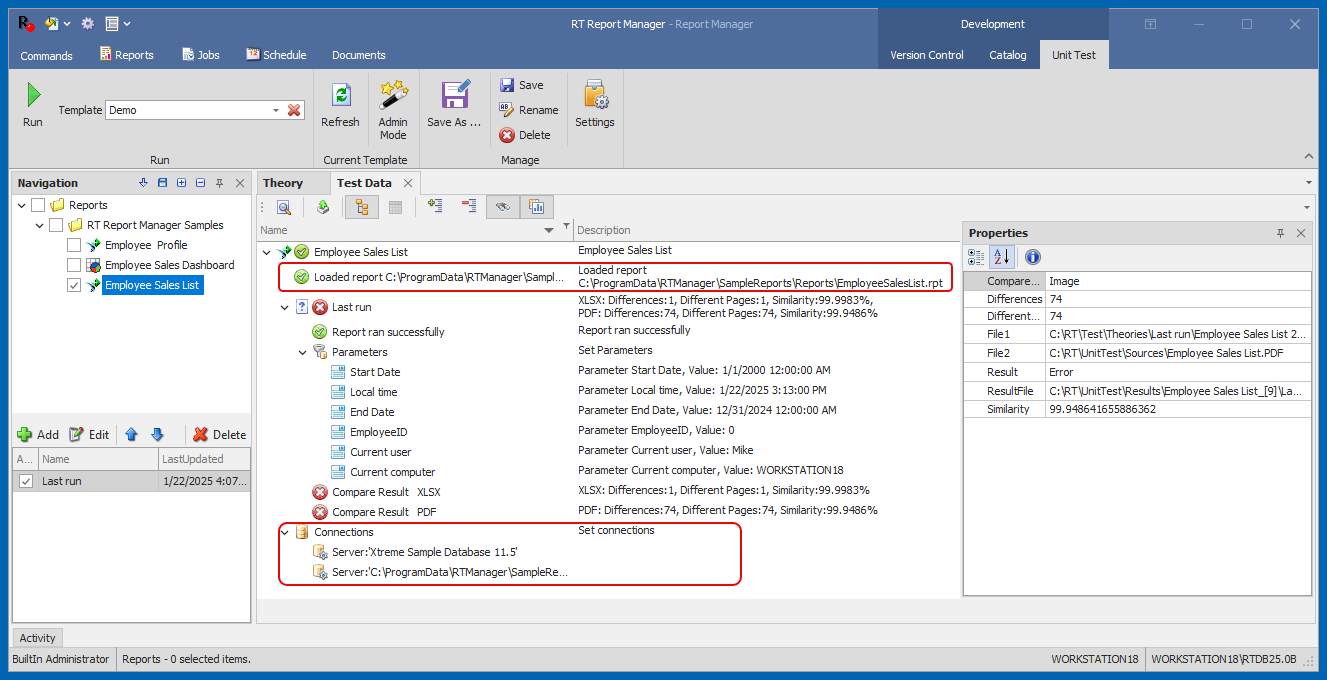Image resolution: width=1327 pixels, height=680 pixels.
Task: Switch to the Theory tab
Action: [283, 183]
